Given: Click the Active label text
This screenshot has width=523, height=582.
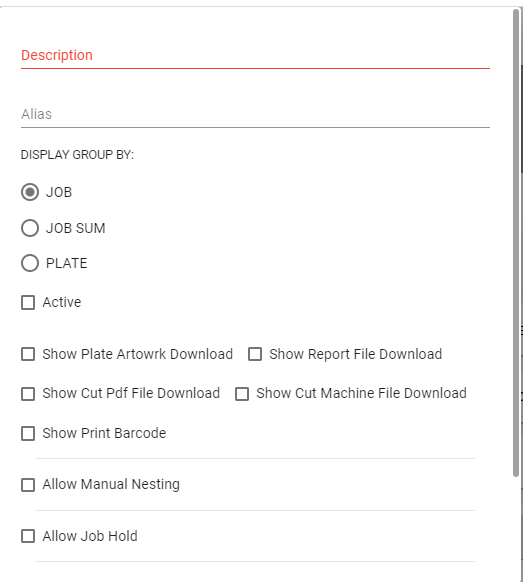Looking at the screenshot, I should (62, 302).
